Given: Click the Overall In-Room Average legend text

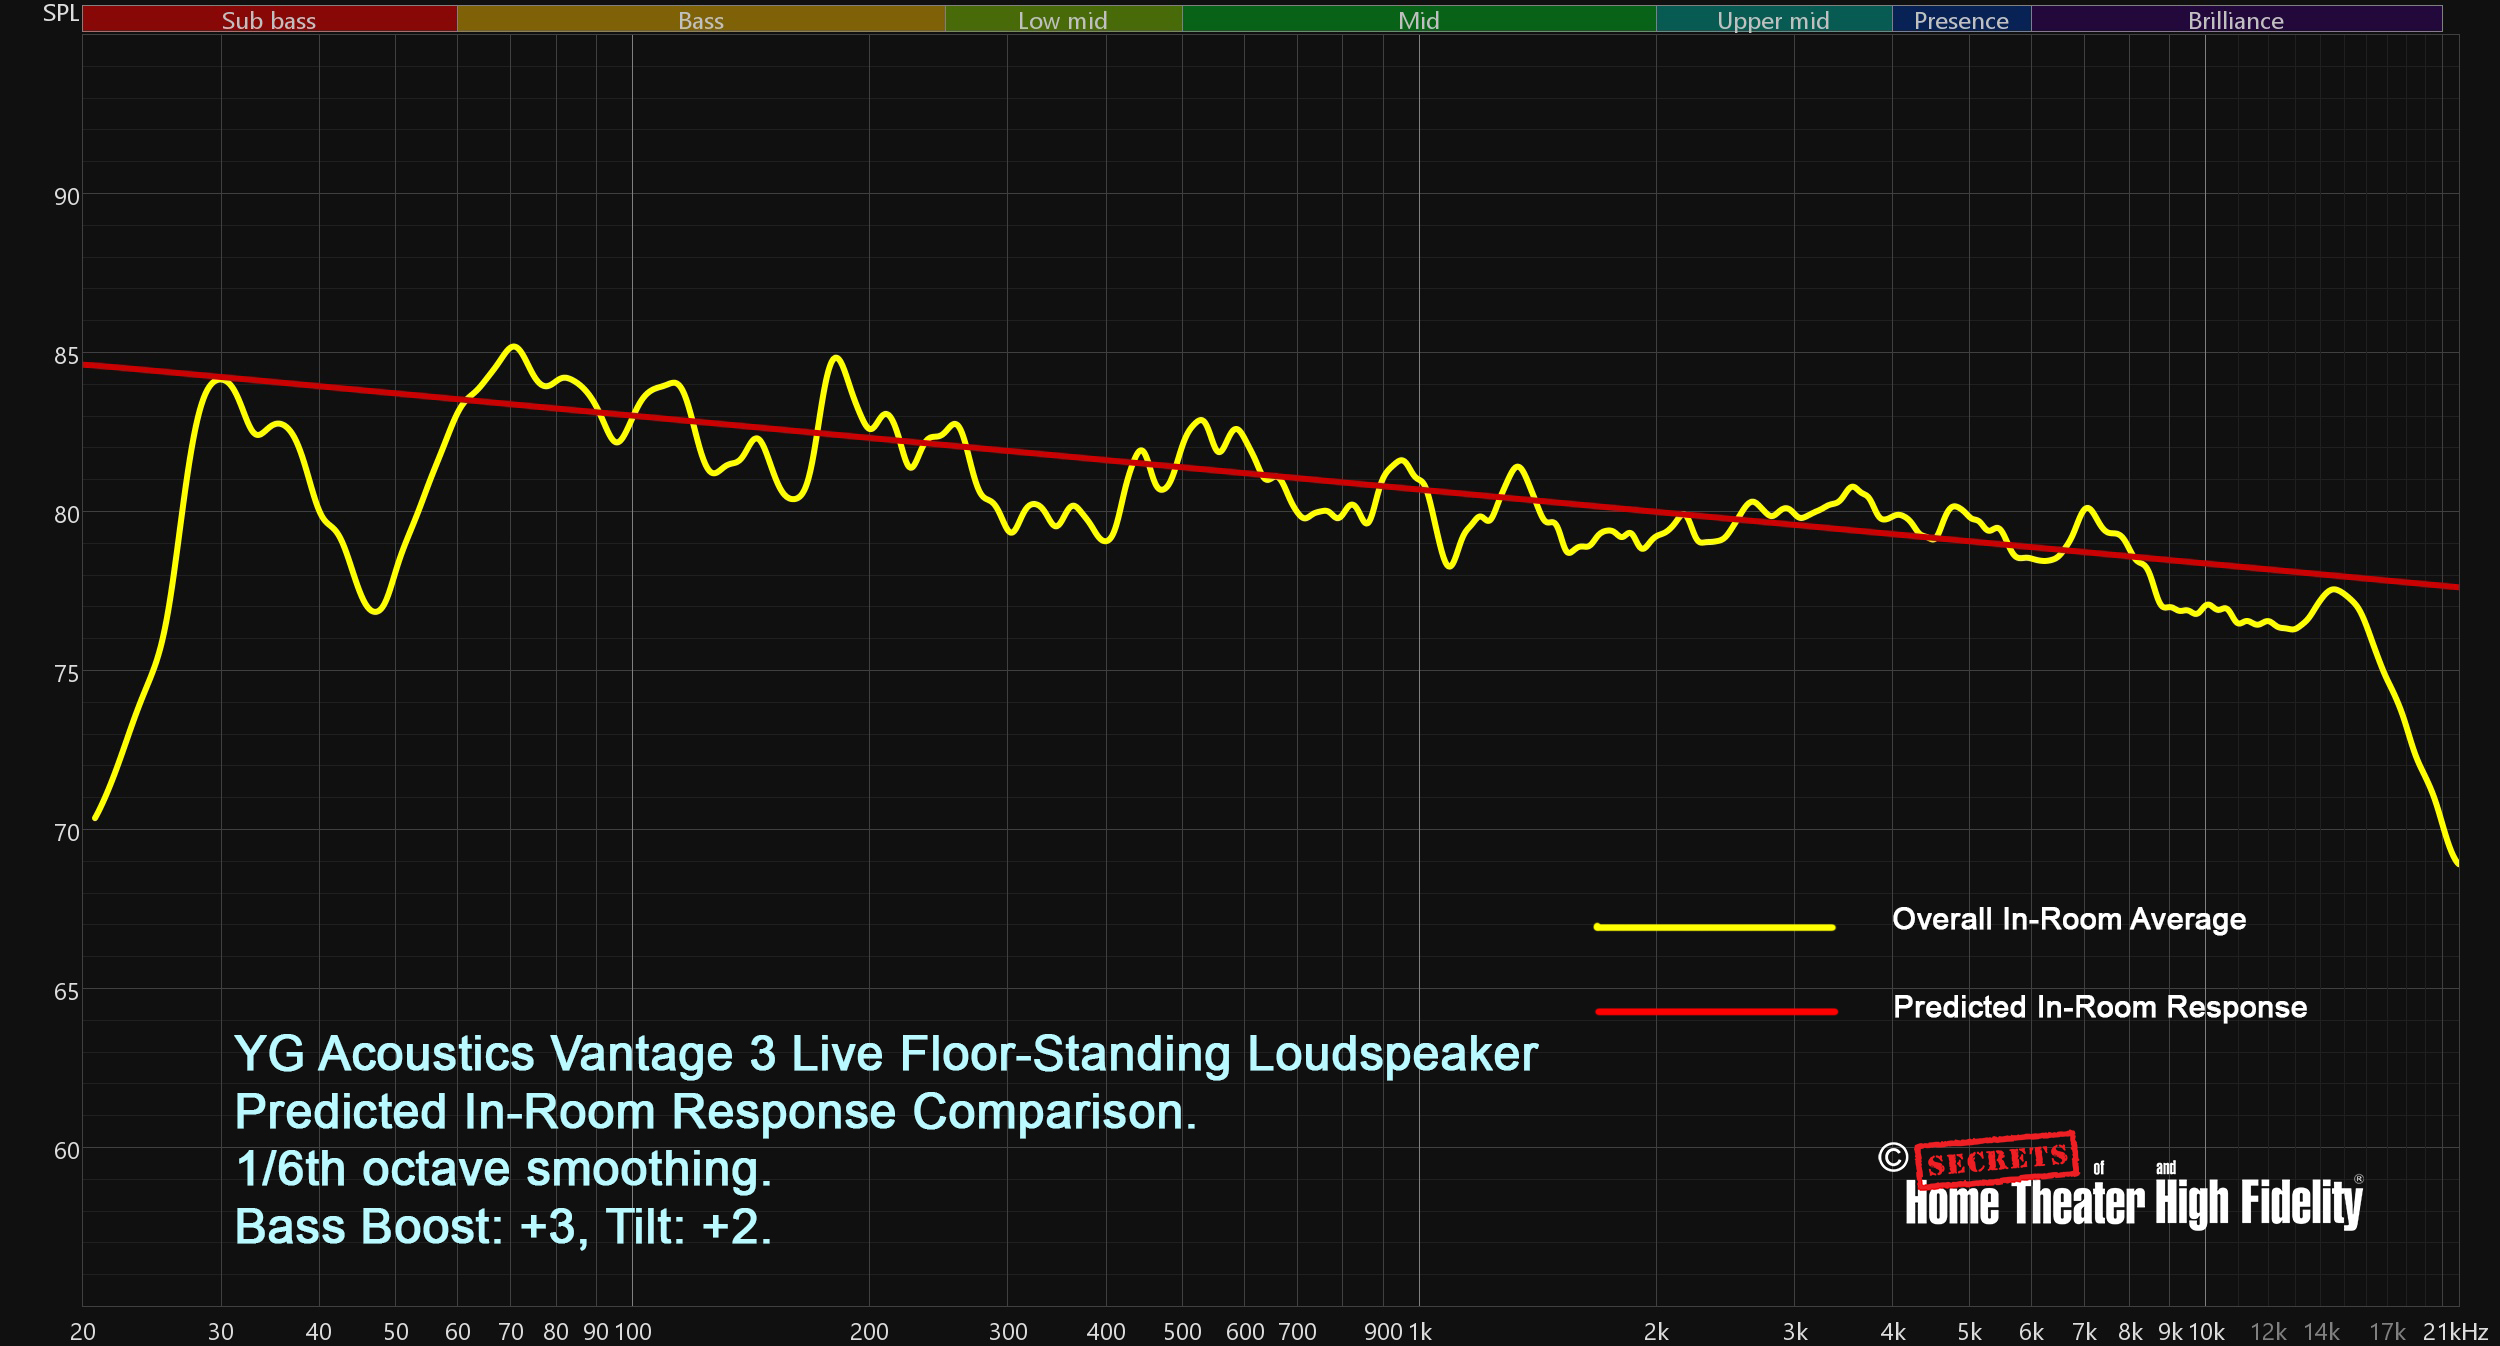Looking at the screenshot, I should (2068, 919).
